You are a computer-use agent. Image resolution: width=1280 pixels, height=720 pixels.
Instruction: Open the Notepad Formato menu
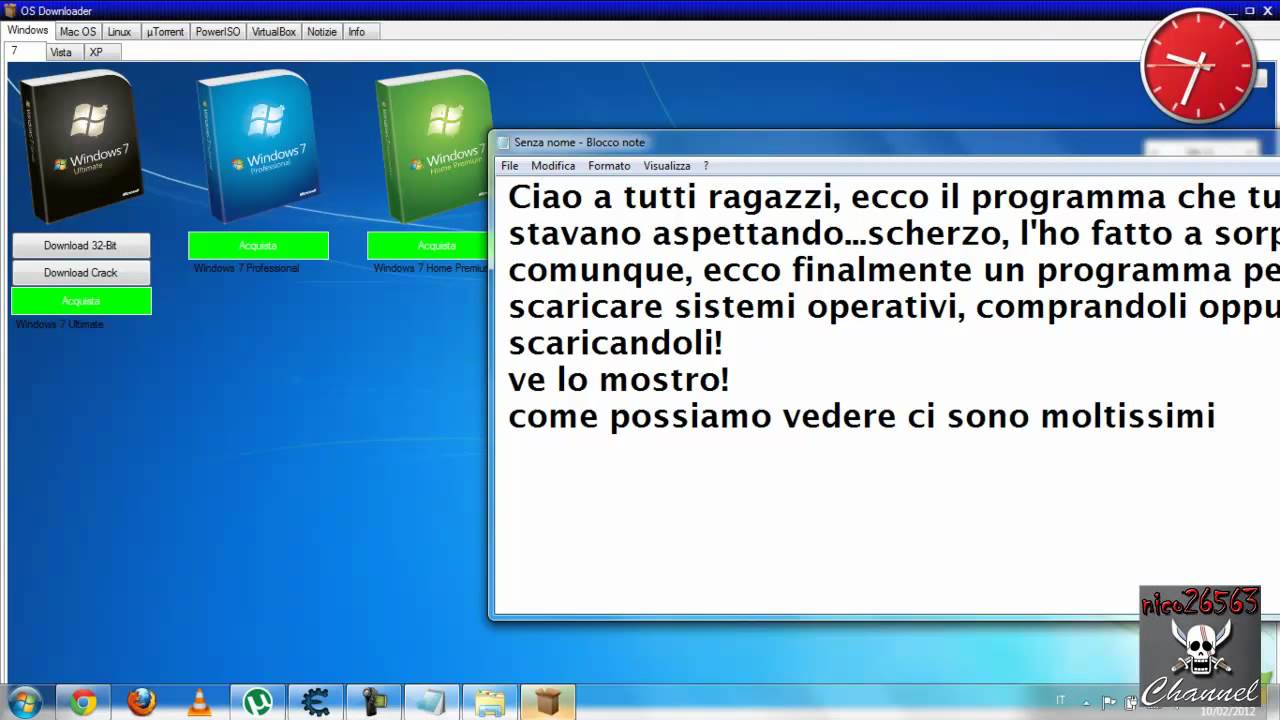point(609,166)
